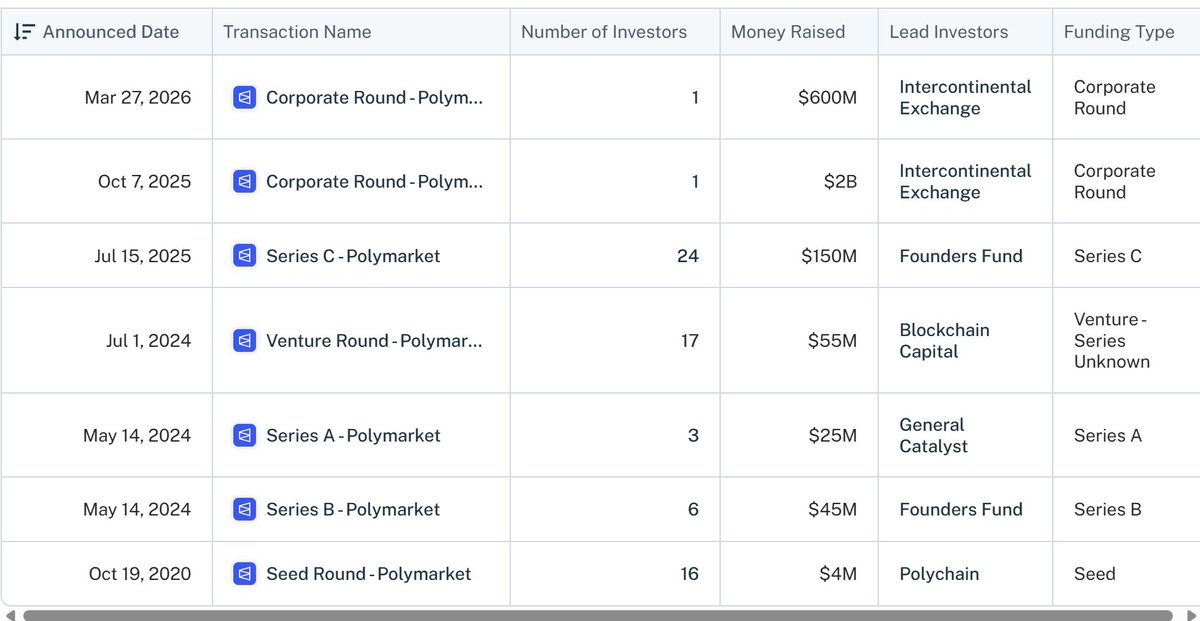The height and width of the screenshot is (621, 1200).
Task: Click the sort icon beside Announced Date
Action: tap(23, 32)
